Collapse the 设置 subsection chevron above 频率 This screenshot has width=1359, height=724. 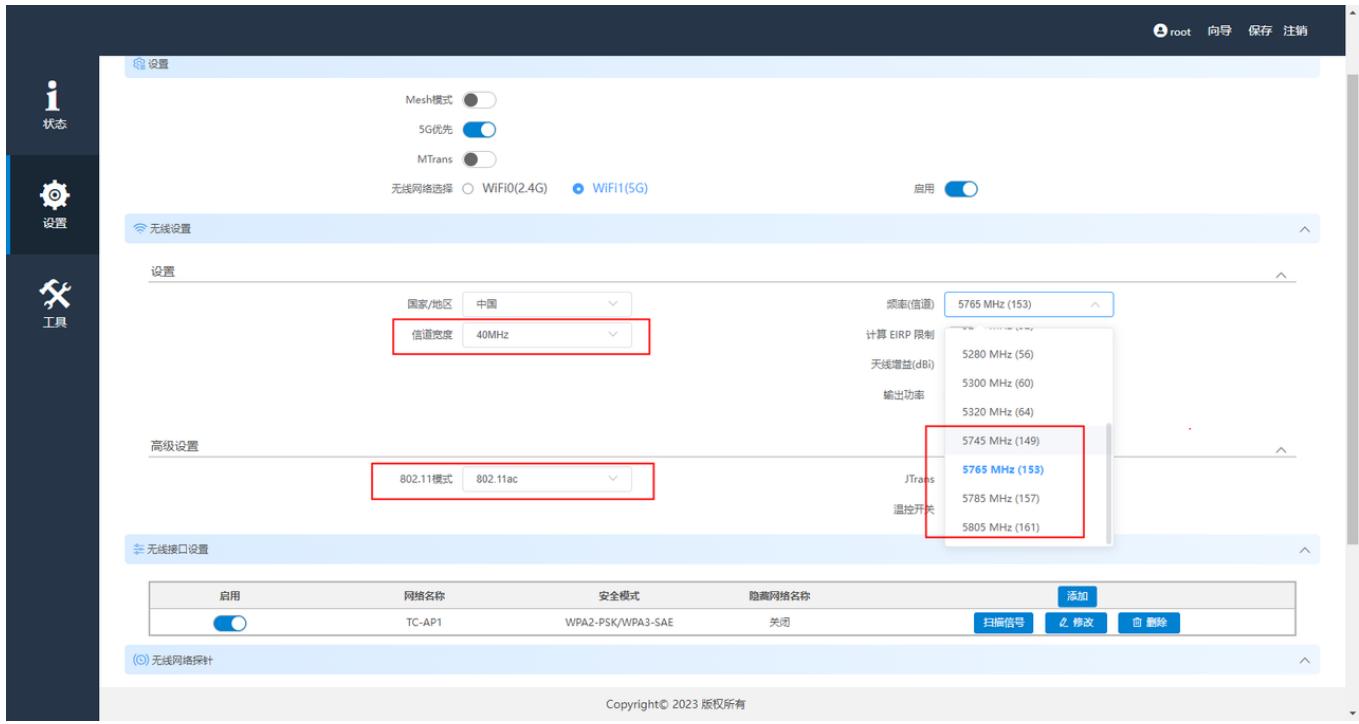[x=1282, y=275]
